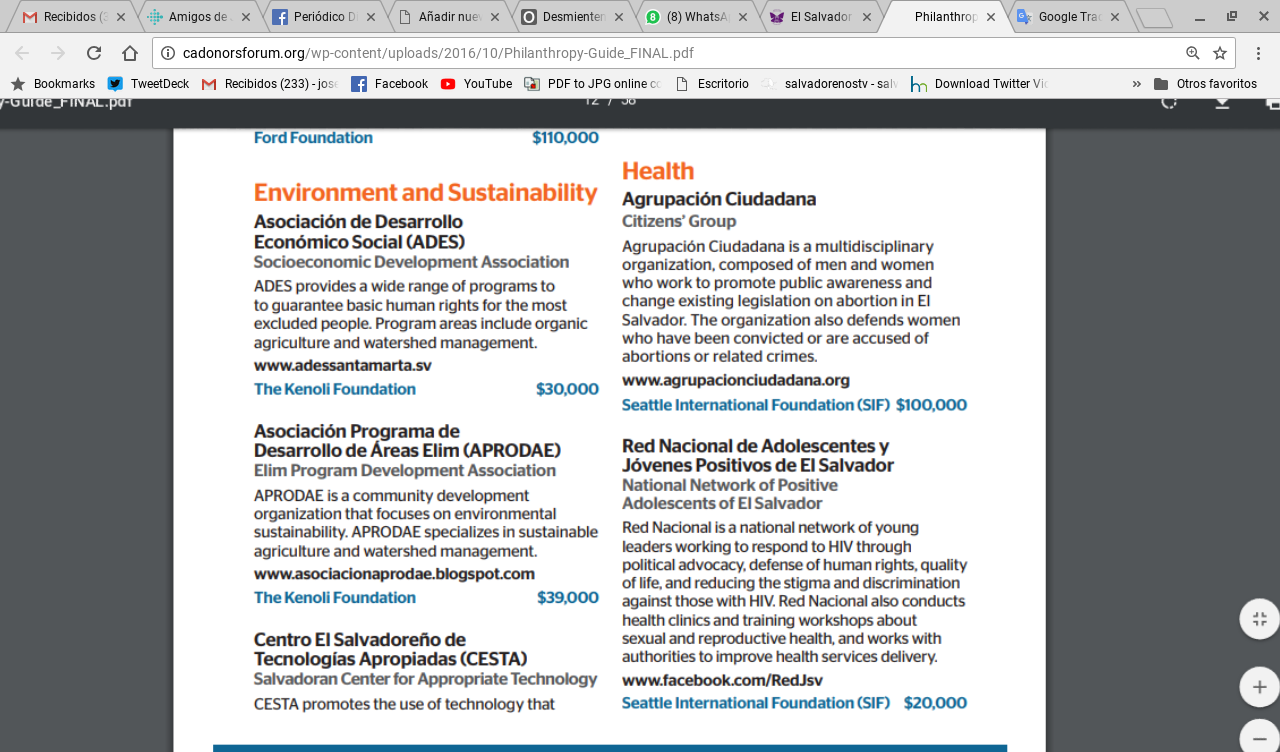The image size is (1280, 752).
Task: Bookmark this page with the star icon
Action: [1220, 53]
